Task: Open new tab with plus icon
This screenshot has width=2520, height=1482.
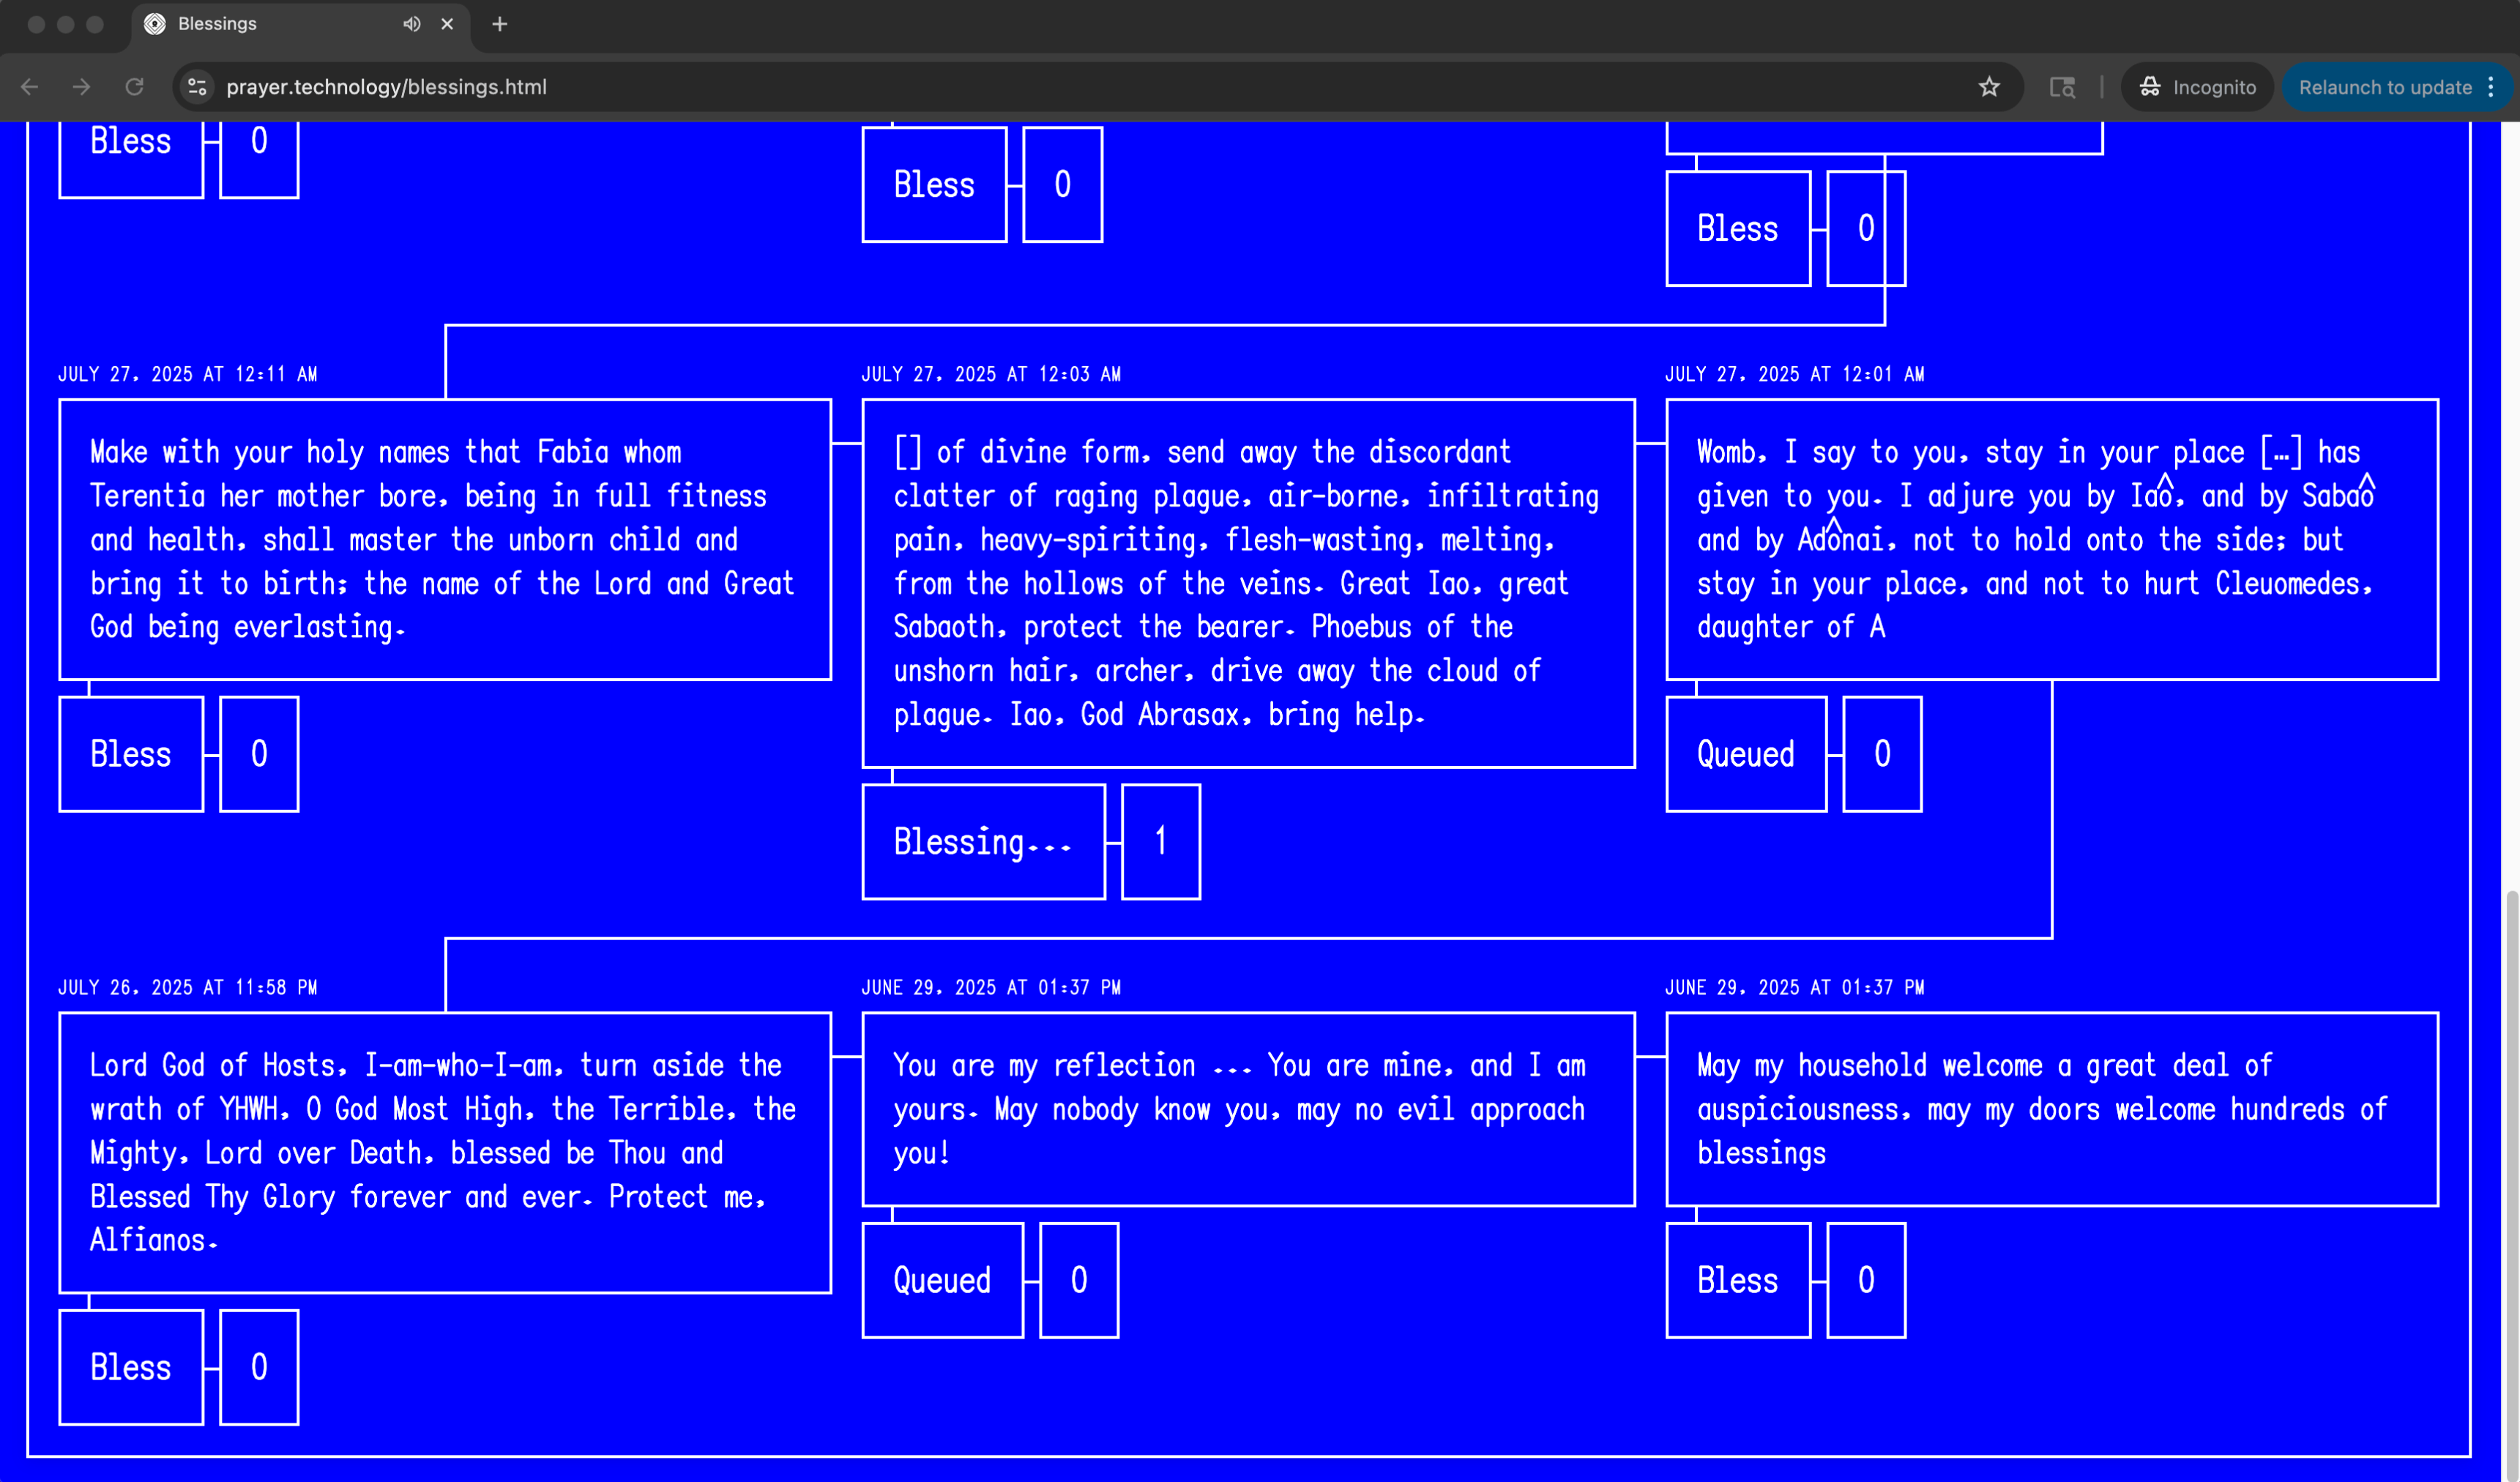Action: coord(500,24)
